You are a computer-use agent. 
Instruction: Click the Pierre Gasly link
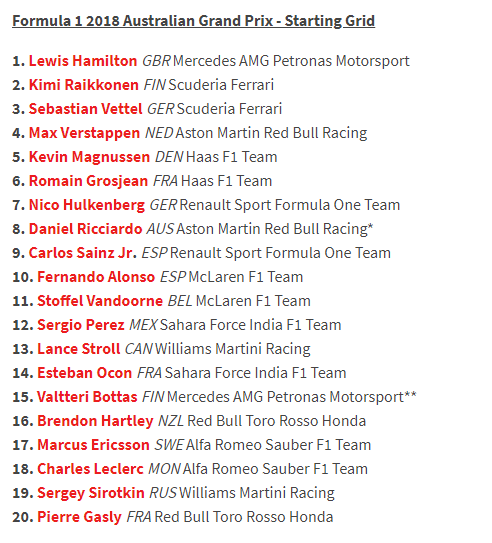(x=79, y=517)
